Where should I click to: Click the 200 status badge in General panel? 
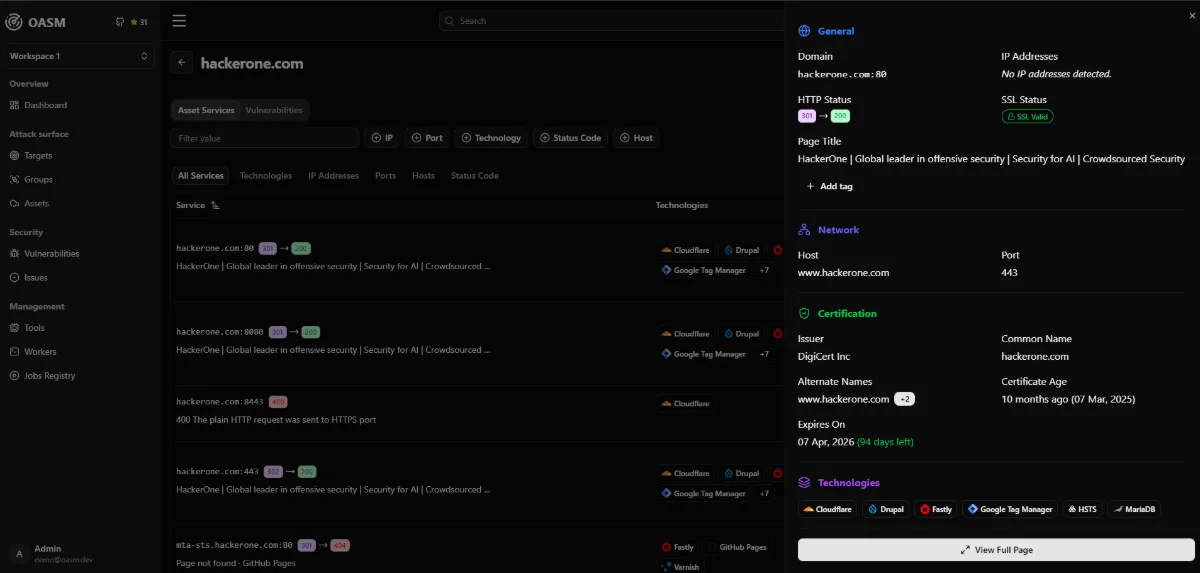(x=840, y=116)
